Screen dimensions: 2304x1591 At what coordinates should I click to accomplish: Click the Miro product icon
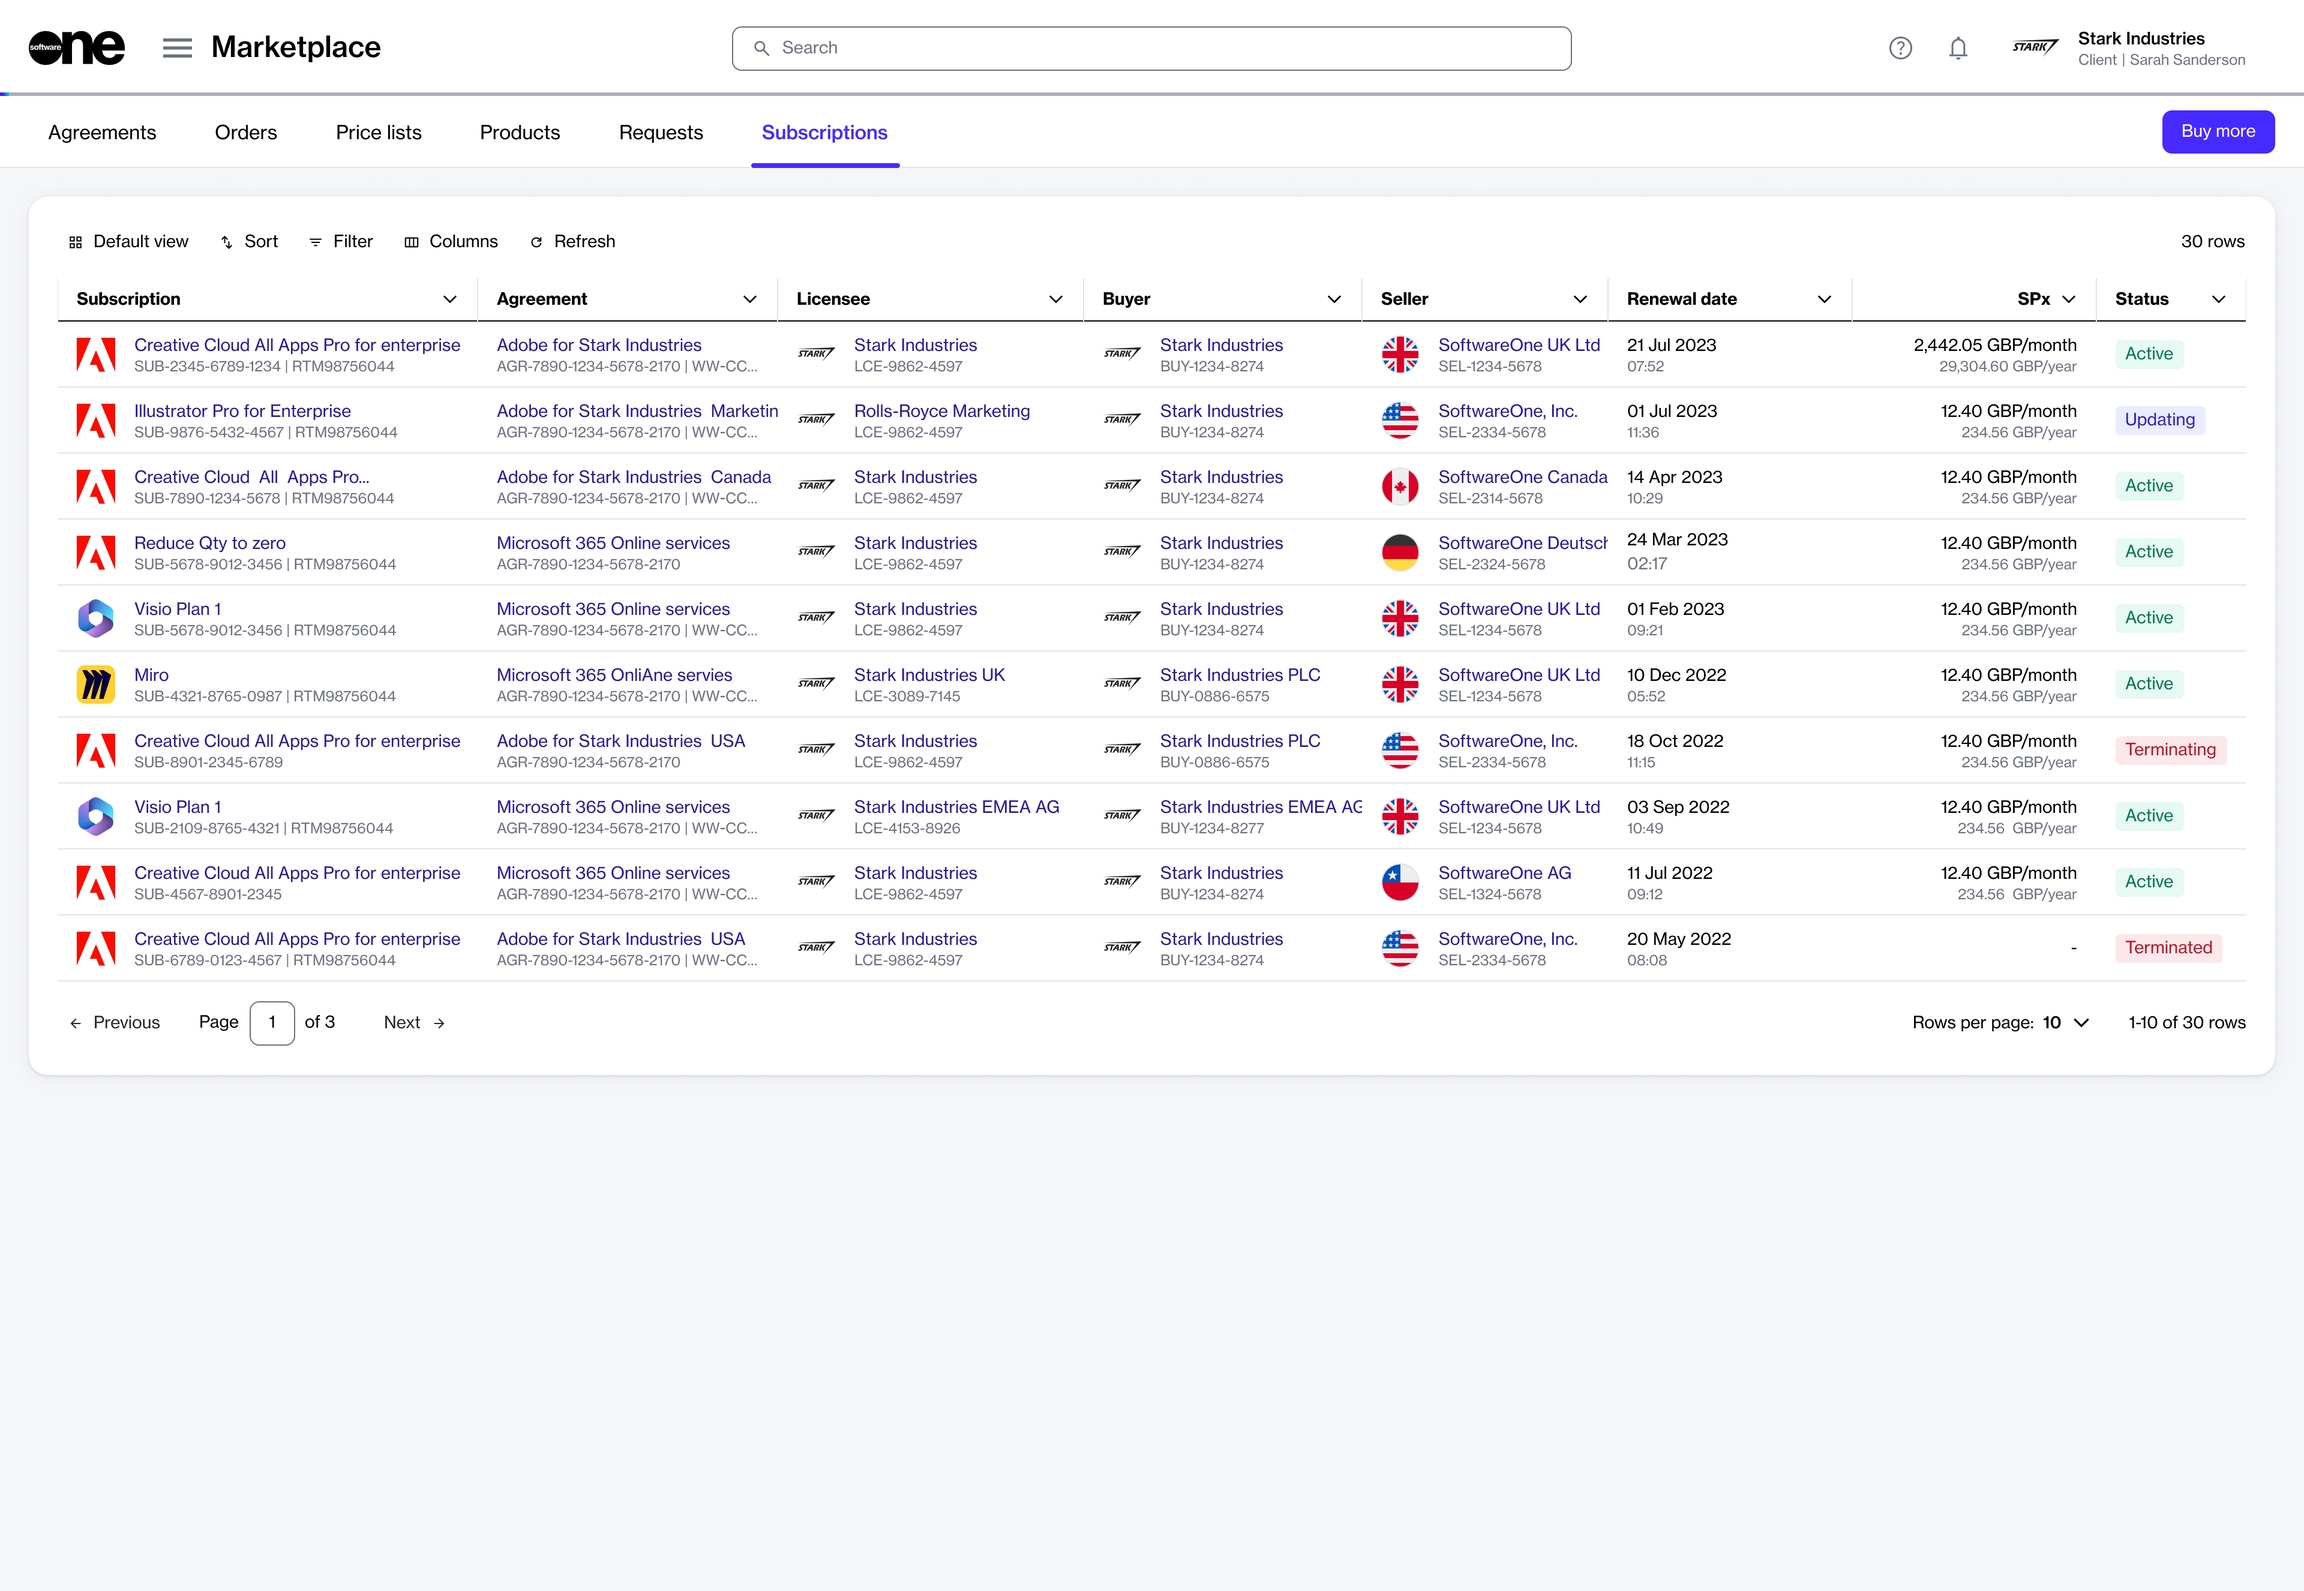96,685
